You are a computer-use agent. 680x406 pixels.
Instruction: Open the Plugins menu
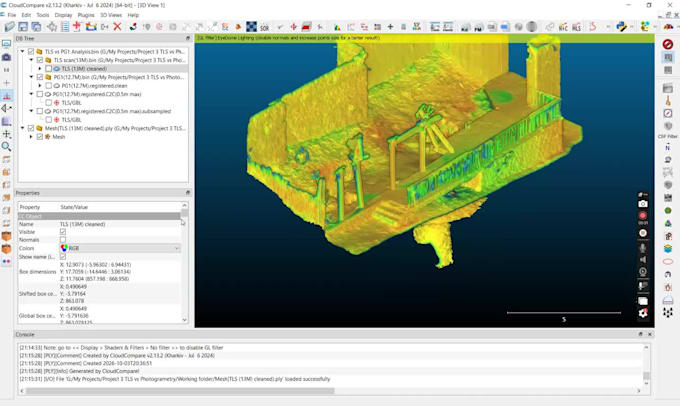tap(86, 15)
